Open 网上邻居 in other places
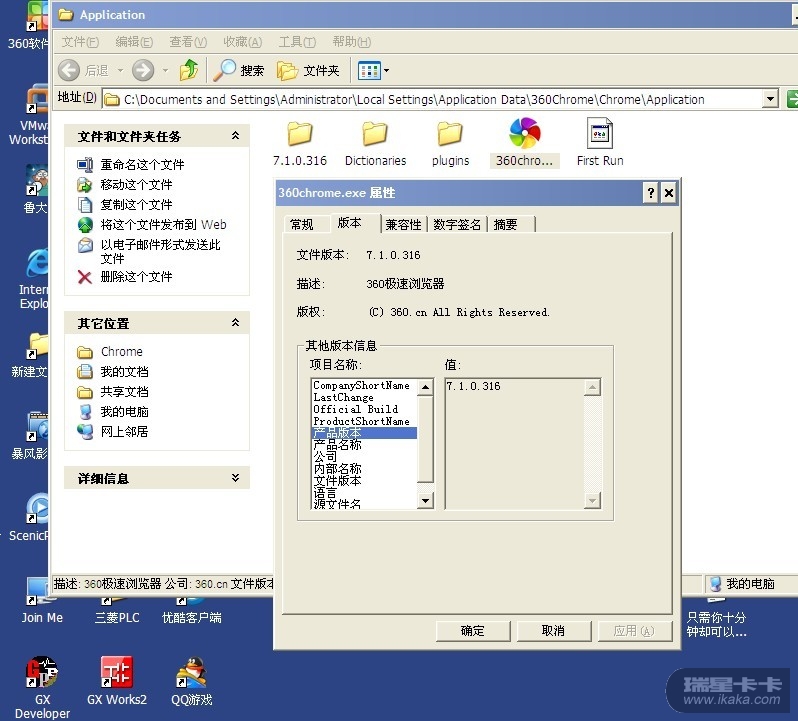Image resolution: width=798 pixels, height=721 pixels. pos(124,431)
